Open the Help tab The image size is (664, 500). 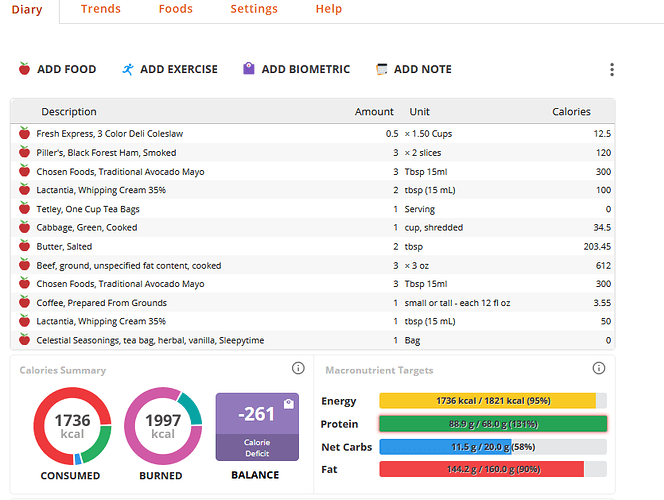click(x=329, y=9)
